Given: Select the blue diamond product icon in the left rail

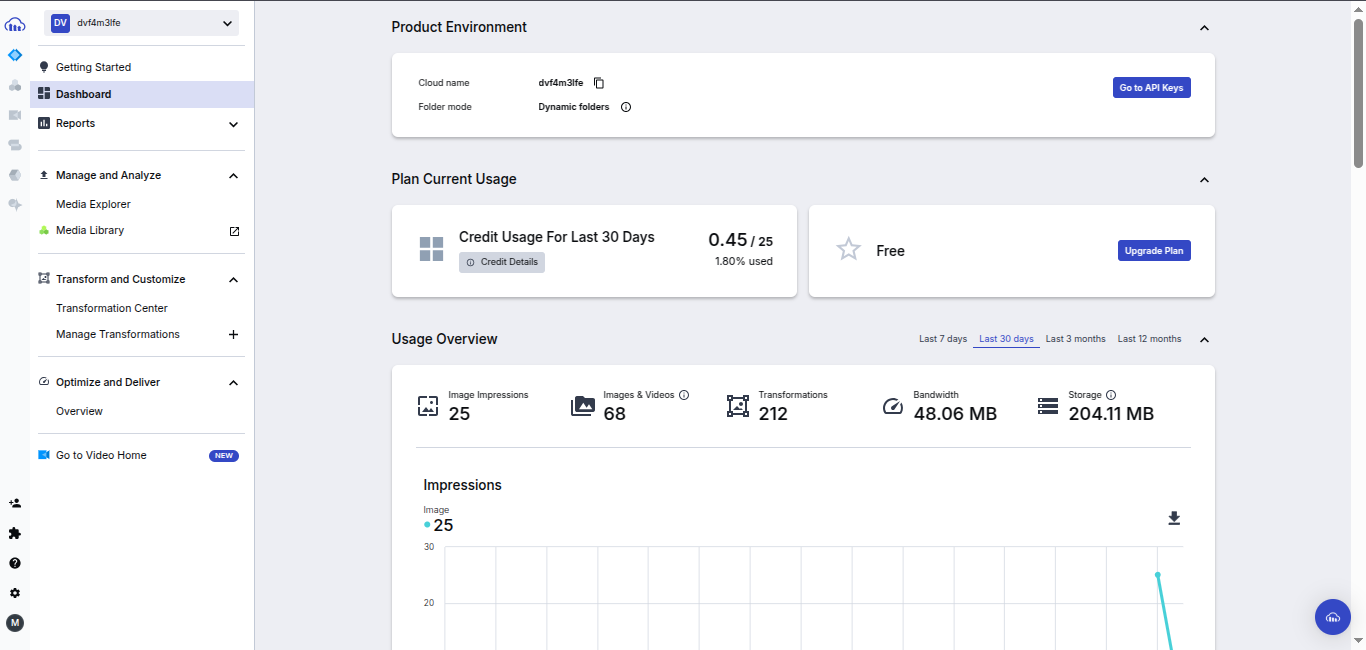Looking at the screenshot, I should (15, 55).
